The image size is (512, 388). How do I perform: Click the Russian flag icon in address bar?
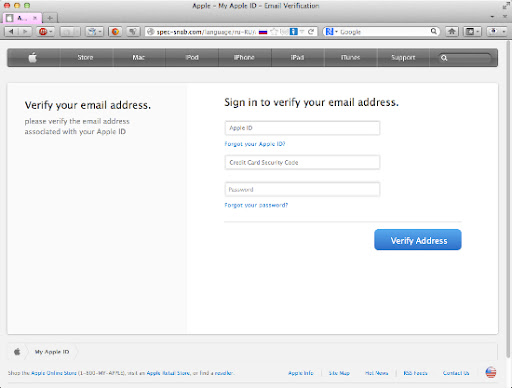coord(263,32)
